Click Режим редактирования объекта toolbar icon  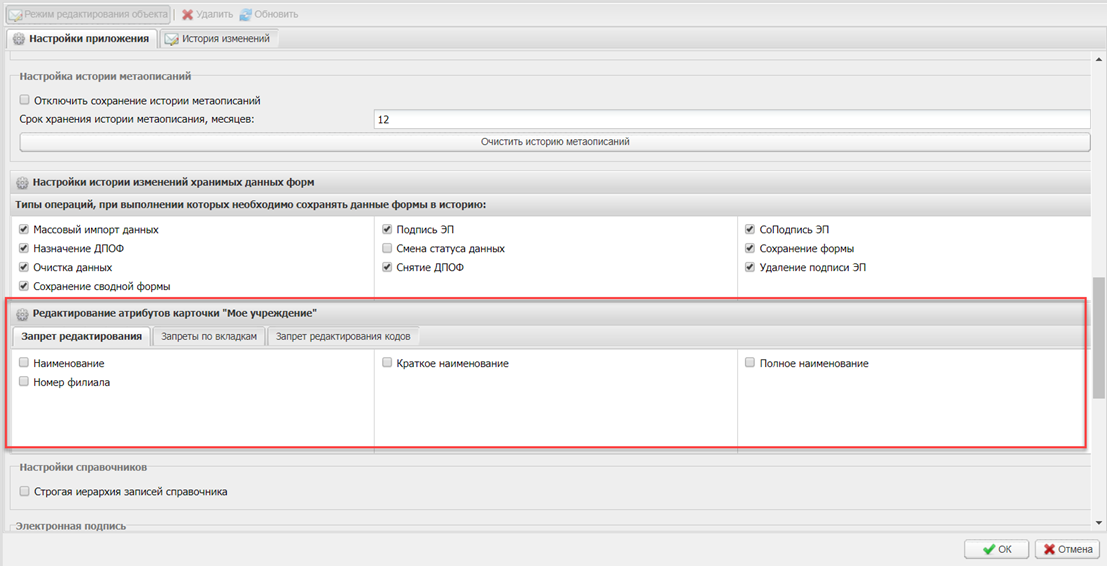click(15, 14)
